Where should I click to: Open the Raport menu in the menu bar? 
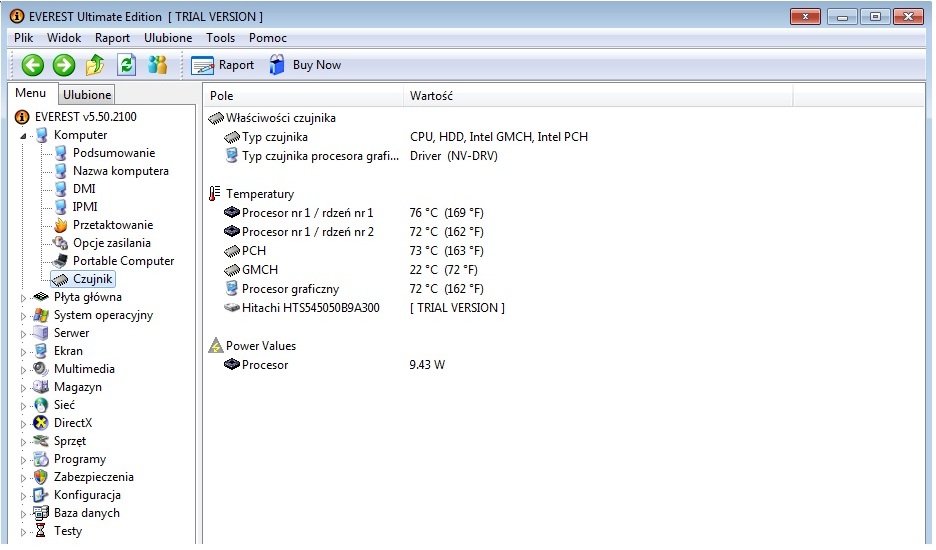coord(112,38)
